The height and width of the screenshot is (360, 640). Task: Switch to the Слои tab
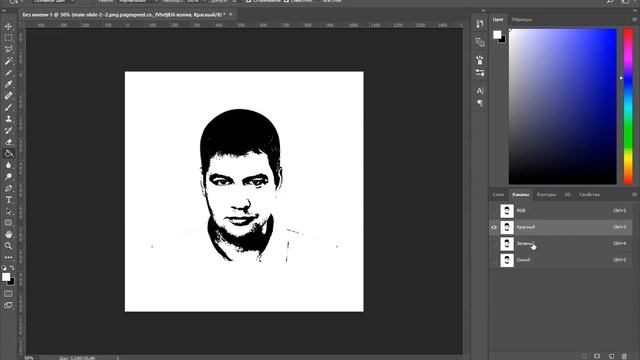pos(498,195)
